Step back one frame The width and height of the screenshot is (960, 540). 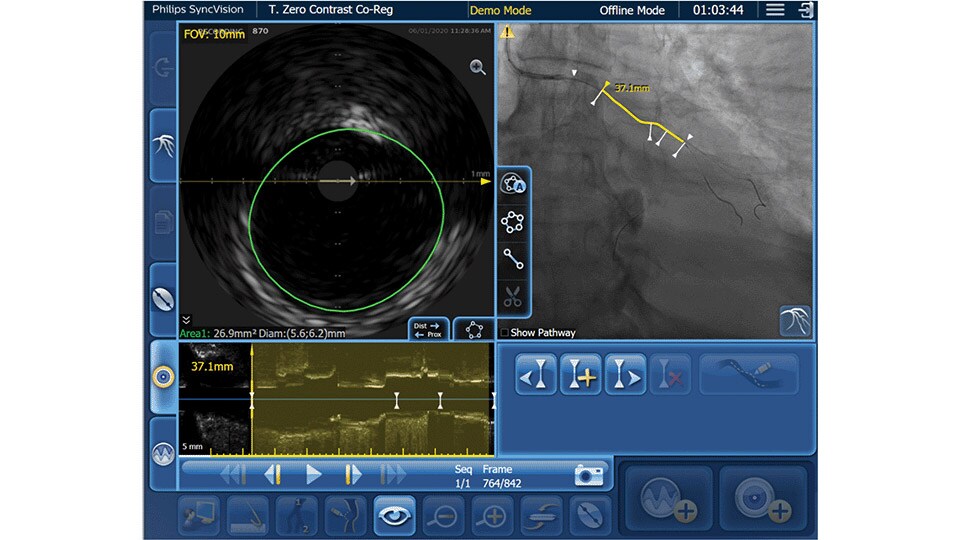(x=272, y=474)
